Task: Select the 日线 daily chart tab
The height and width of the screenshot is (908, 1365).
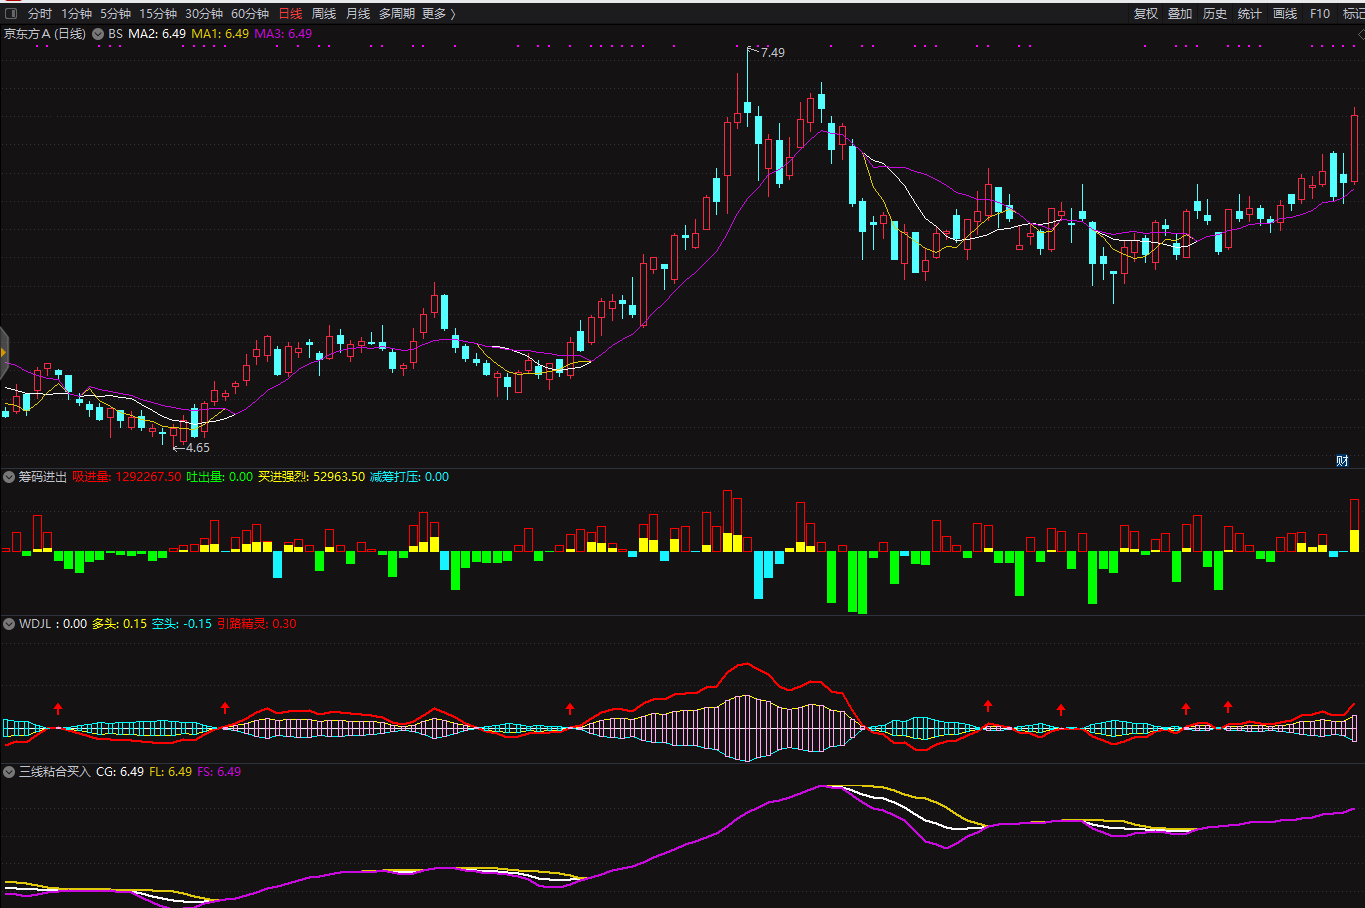Action: tap(290, 14)
